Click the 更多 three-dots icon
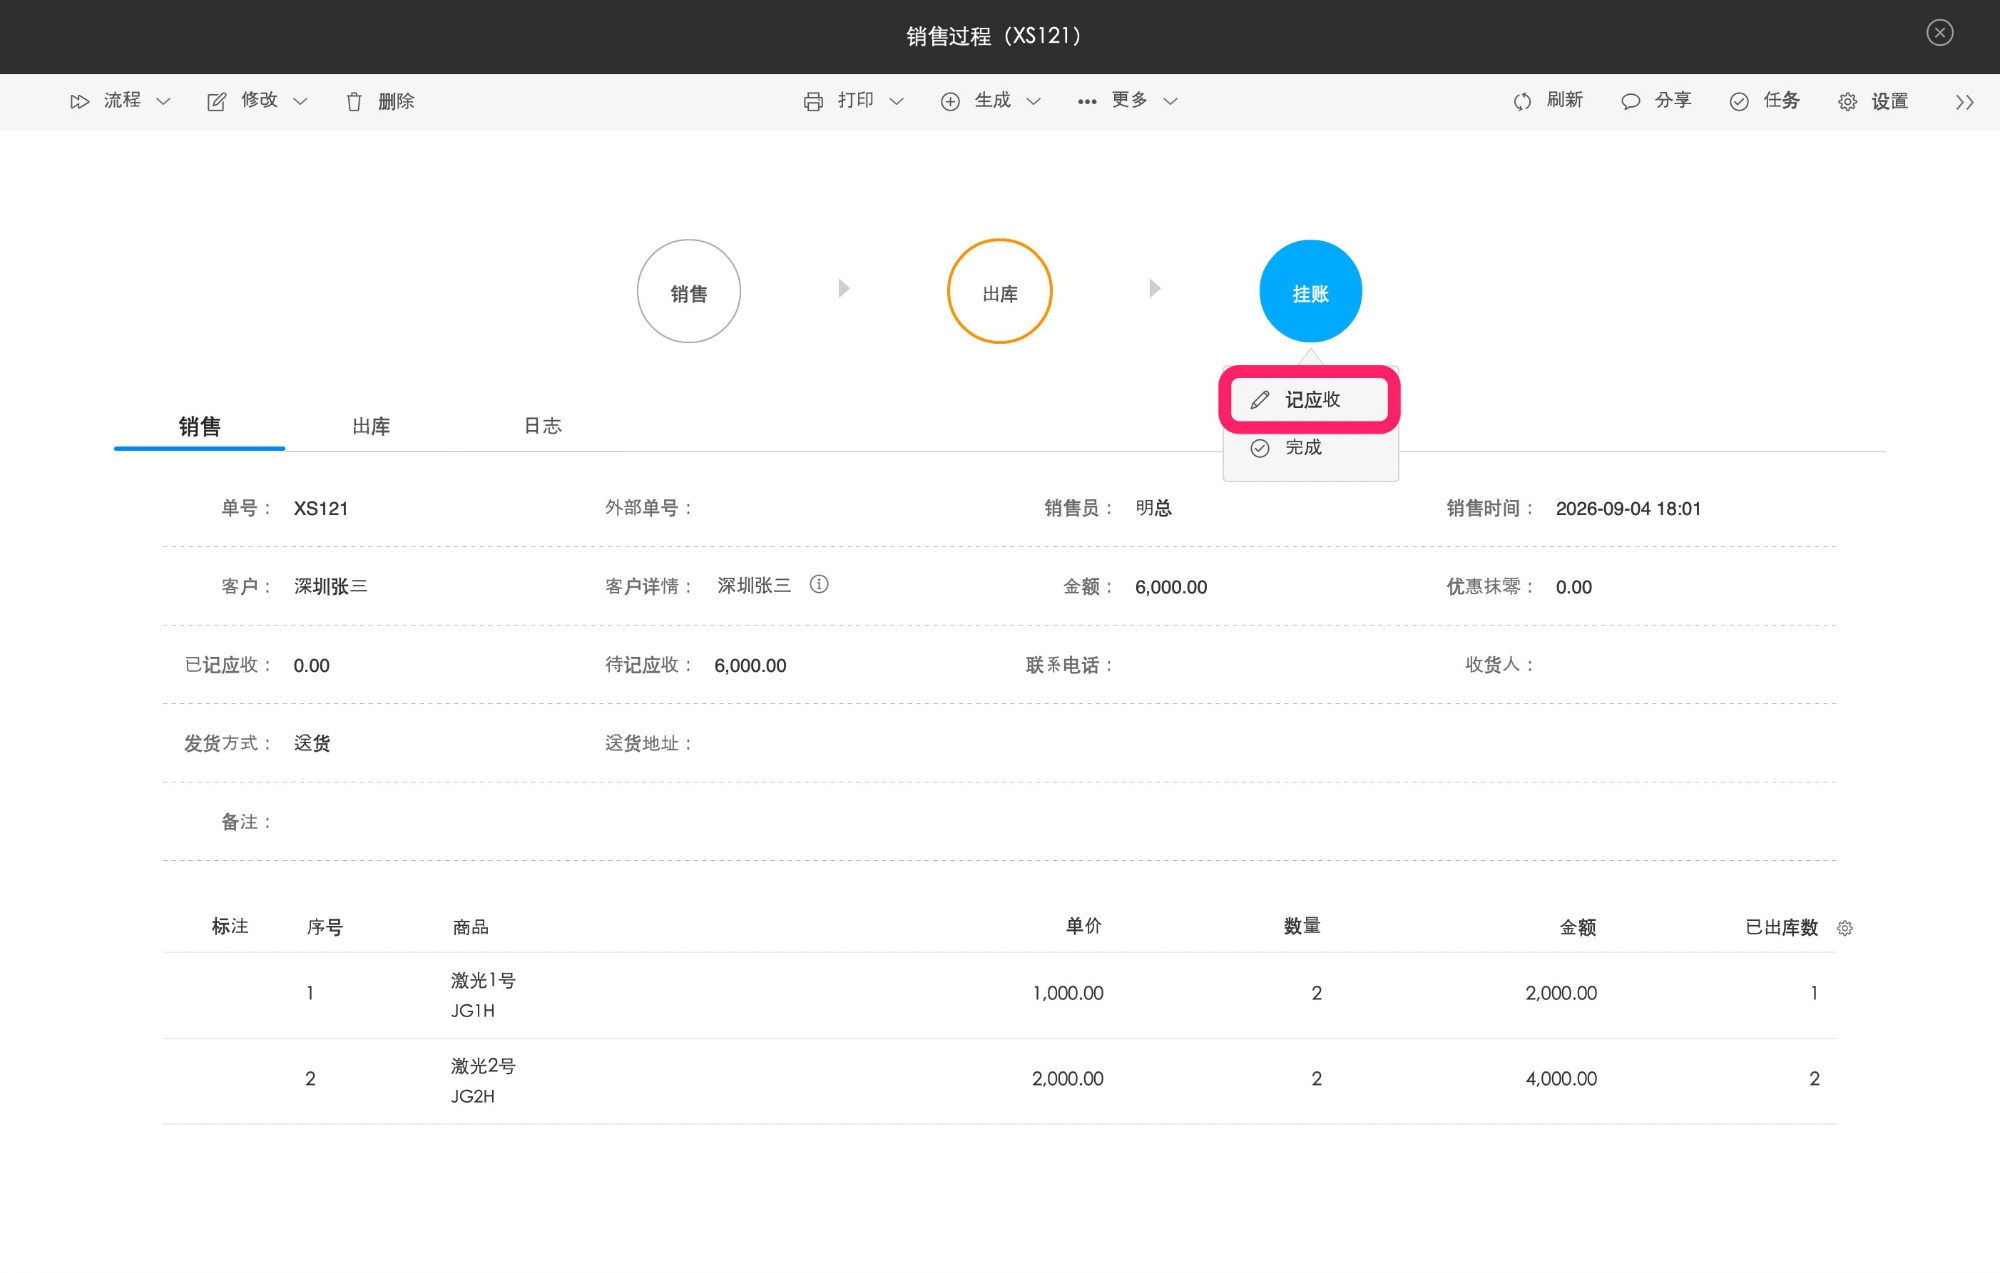The height and width of the screenshot is (1273, 2000). [x=1087, y=101]
